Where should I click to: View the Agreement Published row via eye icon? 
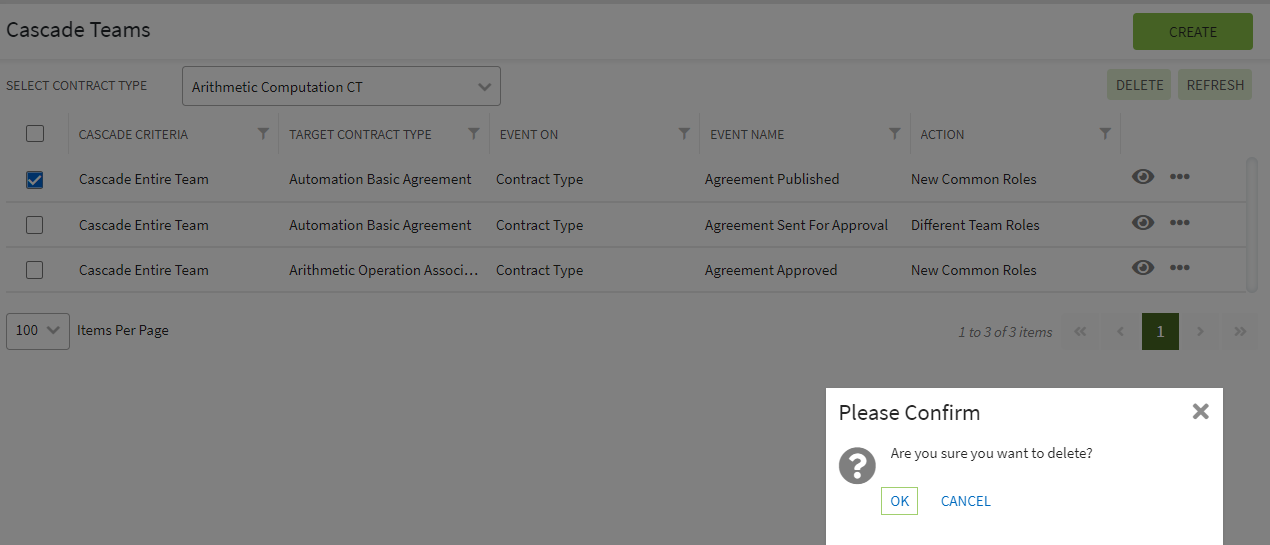tap(1143, 177)
